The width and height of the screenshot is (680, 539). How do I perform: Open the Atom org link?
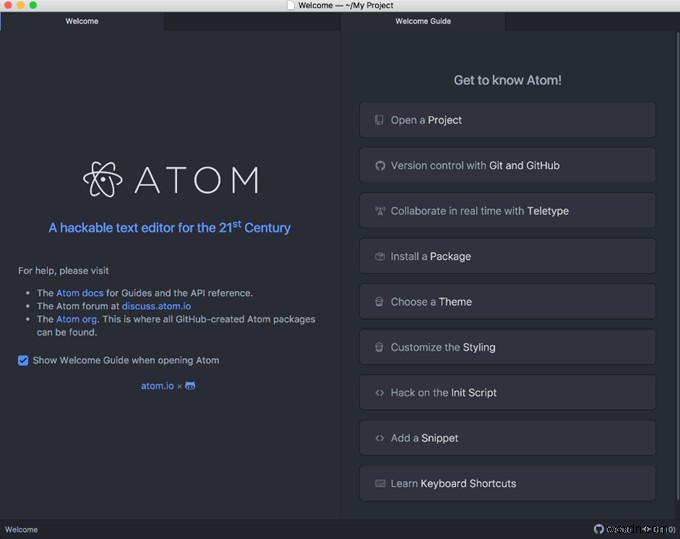pos(76,319)
